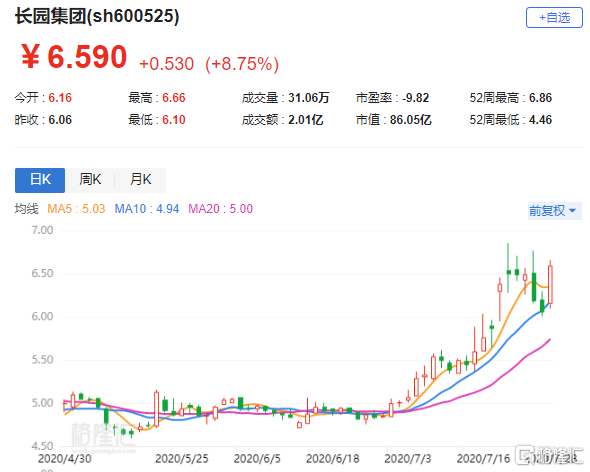Switch to 日K daily chart tab
Screen dimensions: 590x472
tap(40, 180)
